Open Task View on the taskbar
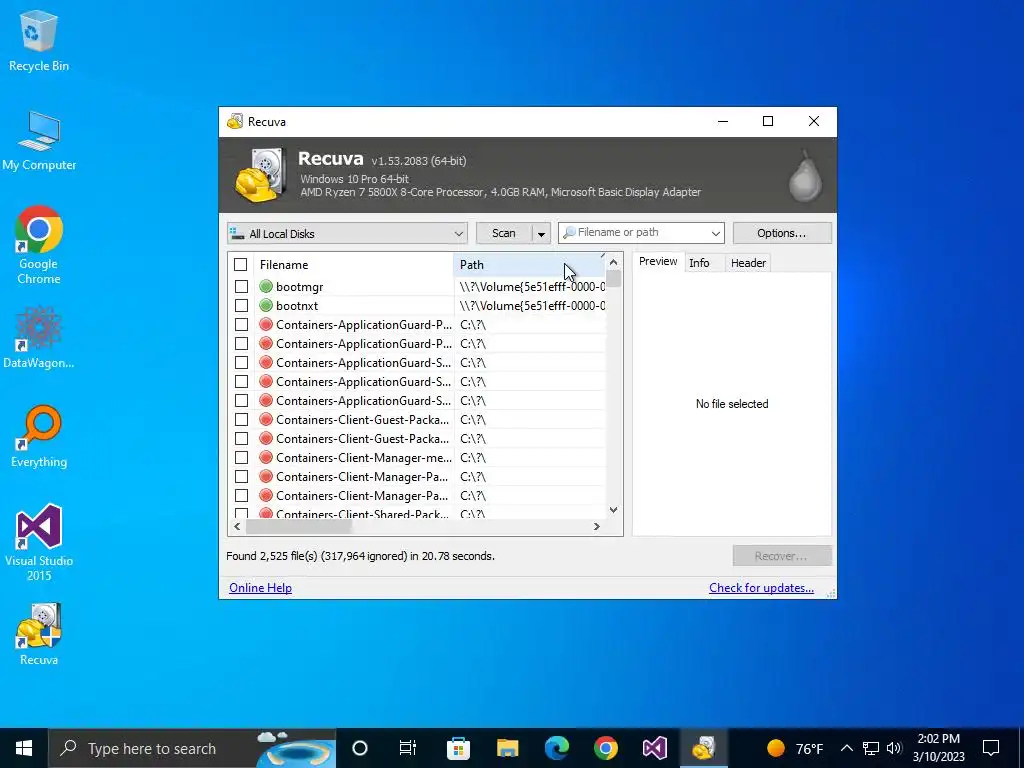Viewport: 1024px width, 768px height. [408, 748]
